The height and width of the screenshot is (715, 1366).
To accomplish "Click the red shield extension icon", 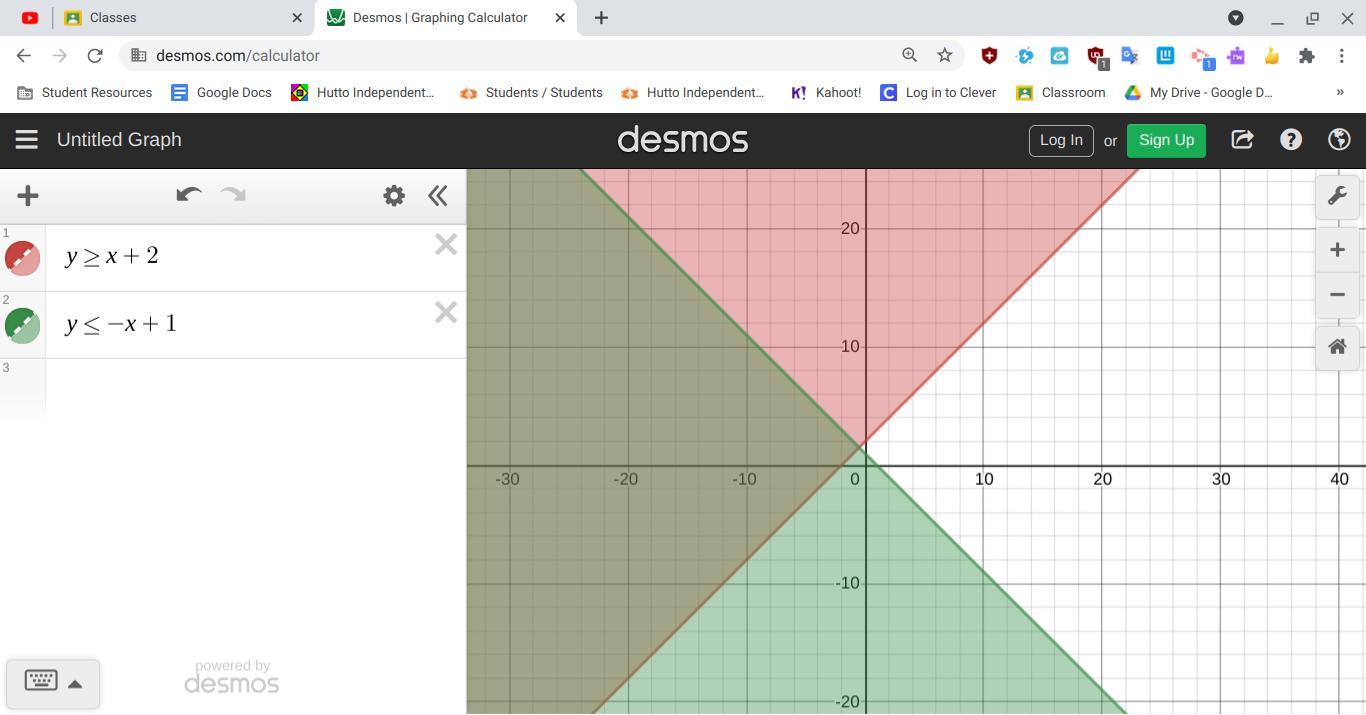I will click(x=989, y=56).
